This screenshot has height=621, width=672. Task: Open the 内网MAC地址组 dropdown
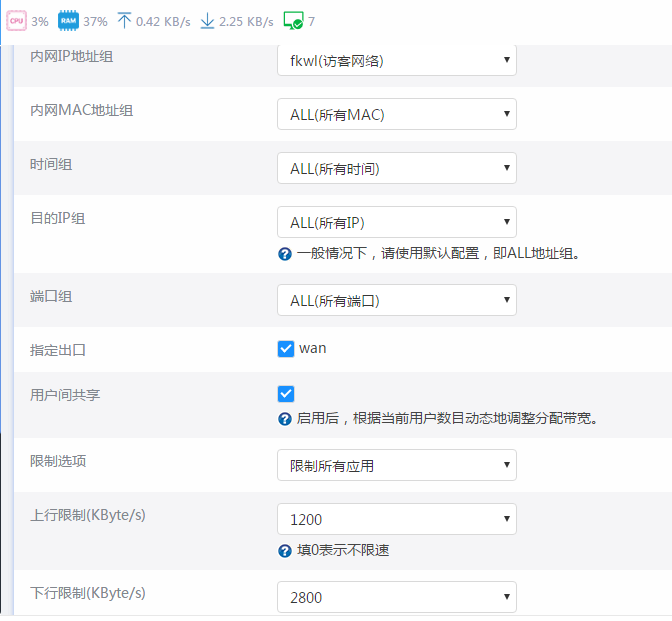(397, 114)
